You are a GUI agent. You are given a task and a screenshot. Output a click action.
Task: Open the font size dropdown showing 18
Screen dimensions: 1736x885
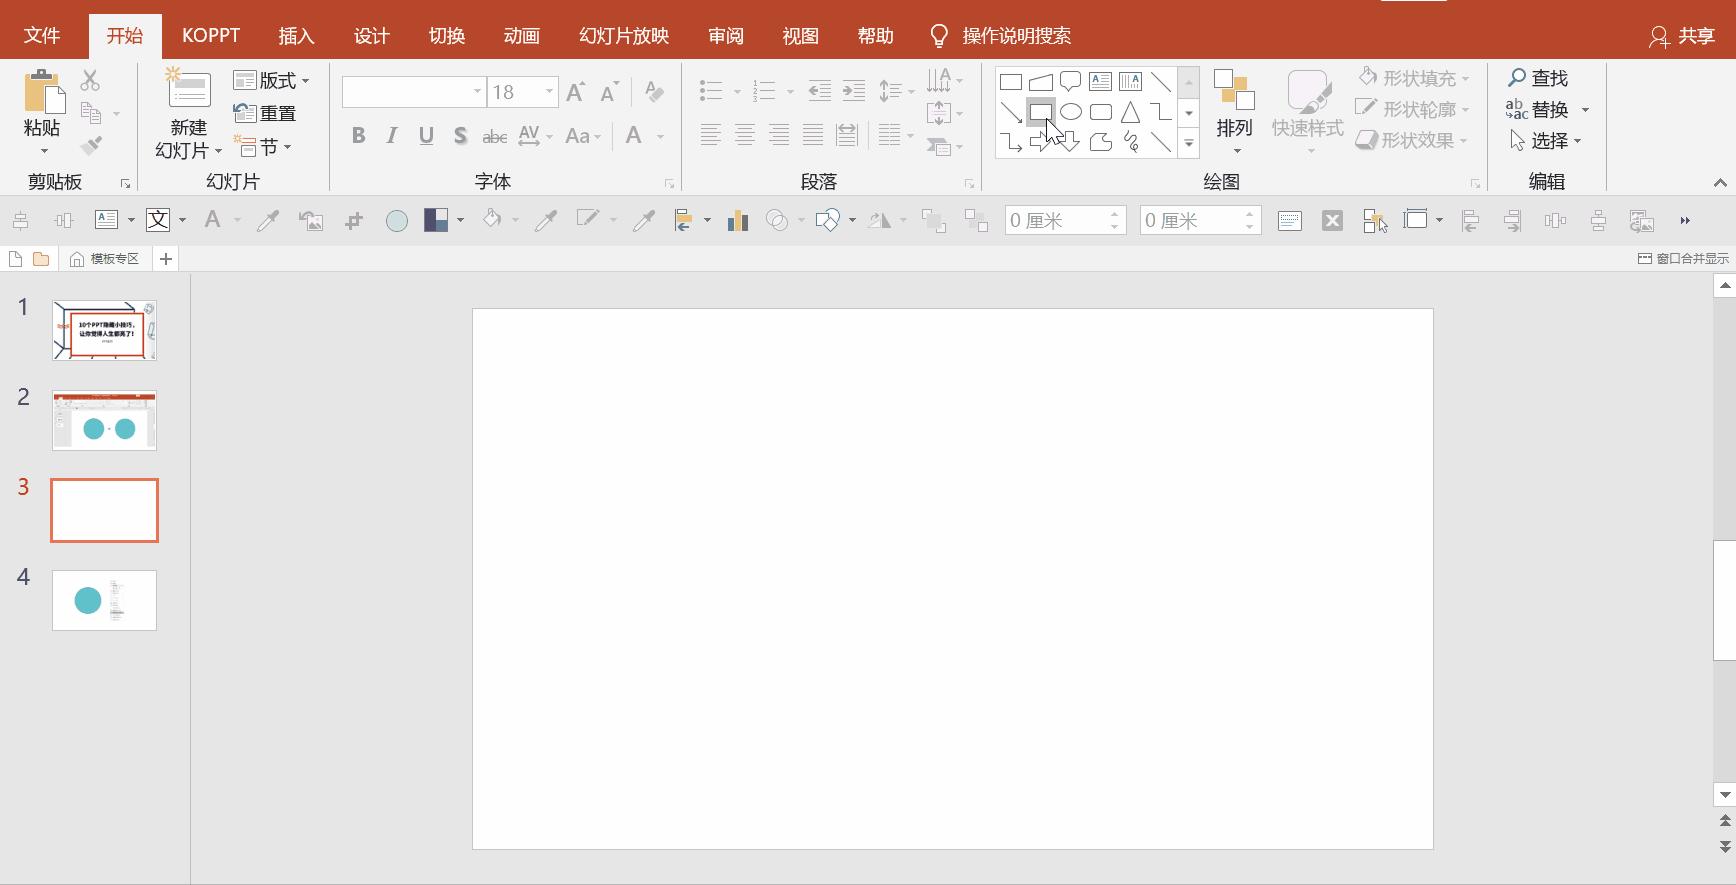click(x=549, y=92)
